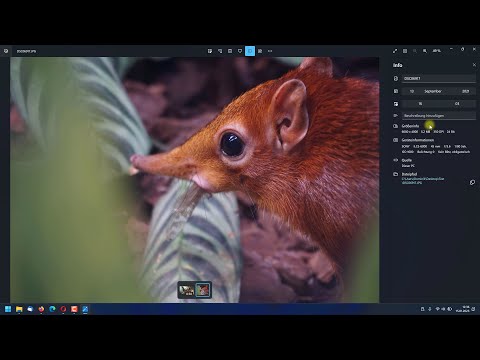480x360 pixels.
Task: Close the Info panel
Action: [474, 65]
